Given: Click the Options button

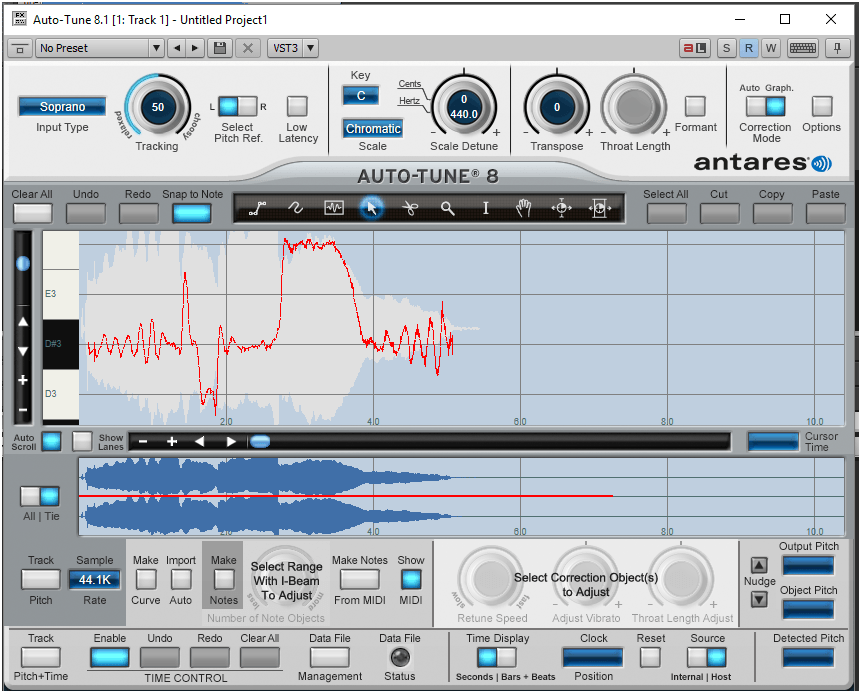Looking at the screenshot, I should (822, 106).
